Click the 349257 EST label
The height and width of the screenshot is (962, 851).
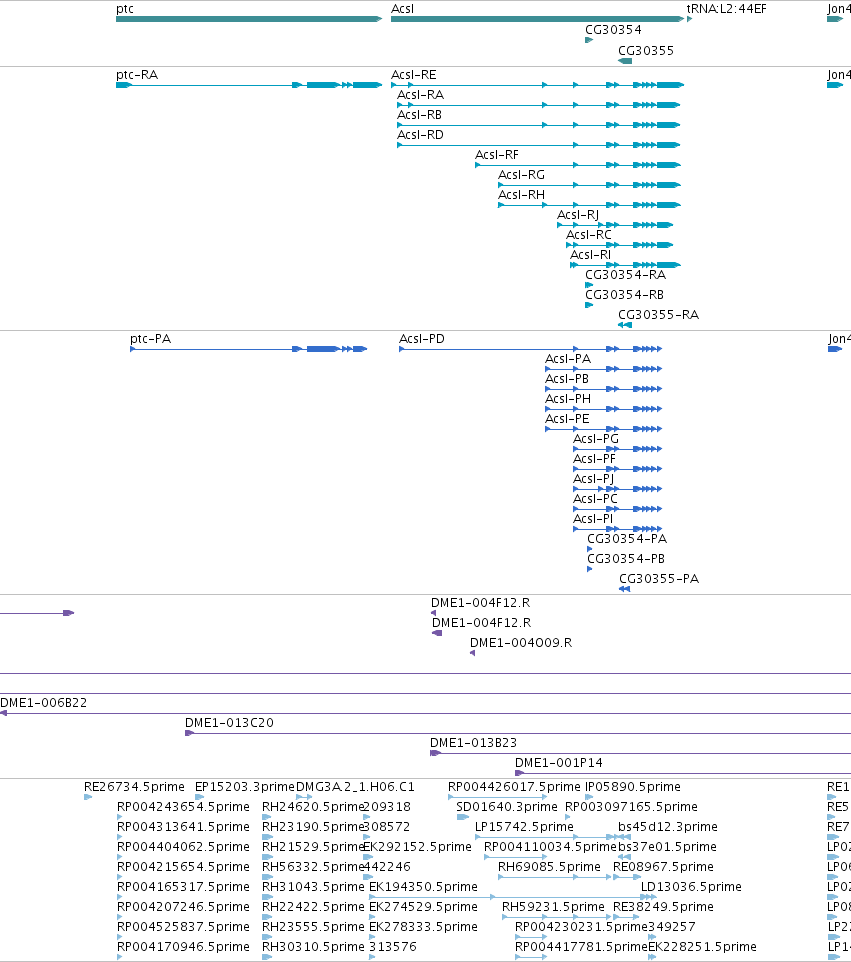(672, 926)
